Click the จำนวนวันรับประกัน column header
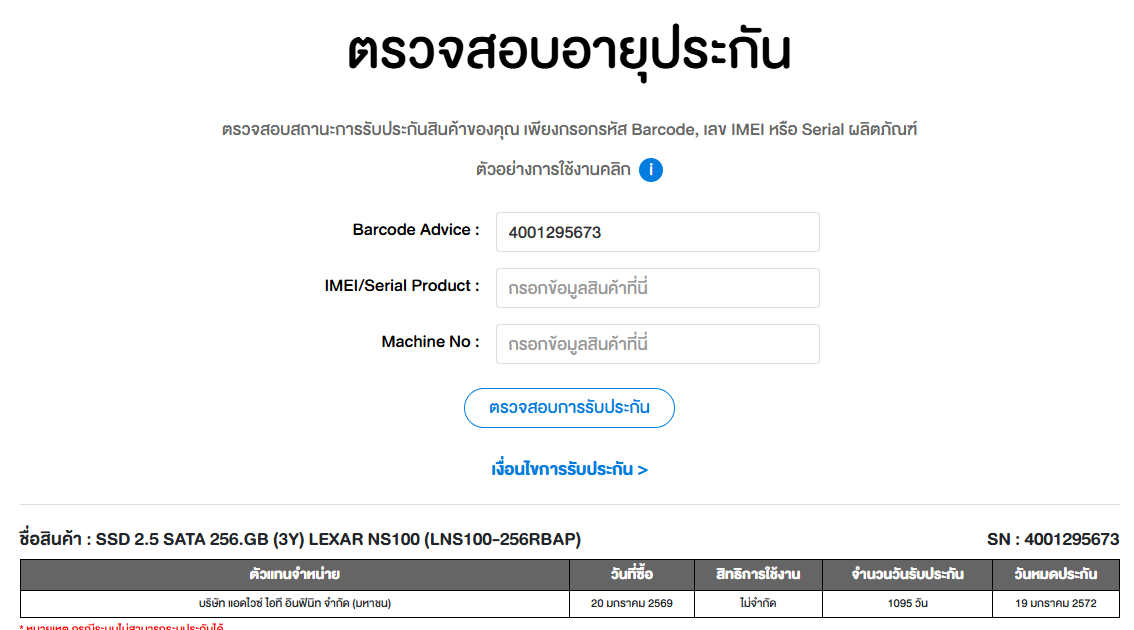1134x630 pixels. 907,575
